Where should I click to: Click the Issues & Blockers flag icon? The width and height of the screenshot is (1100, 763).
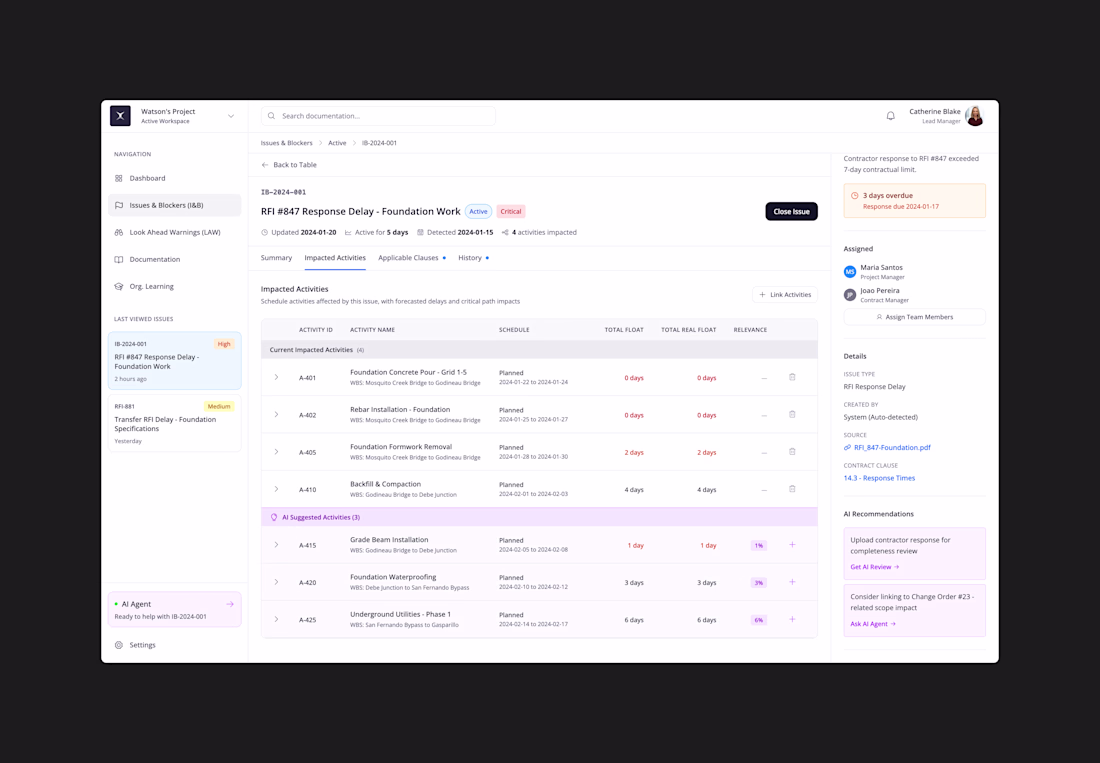[x=119, y=205]
